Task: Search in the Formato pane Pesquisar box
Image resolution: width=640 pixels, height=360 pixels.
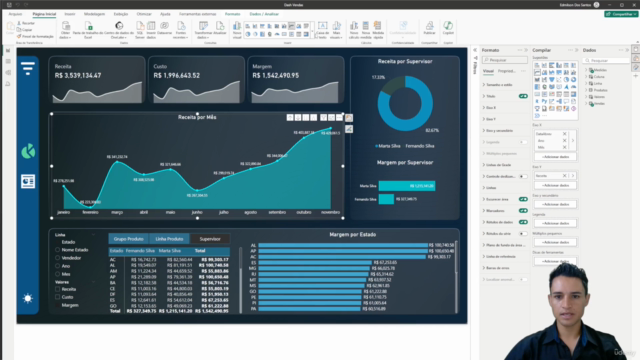Action: click(504, 60)
